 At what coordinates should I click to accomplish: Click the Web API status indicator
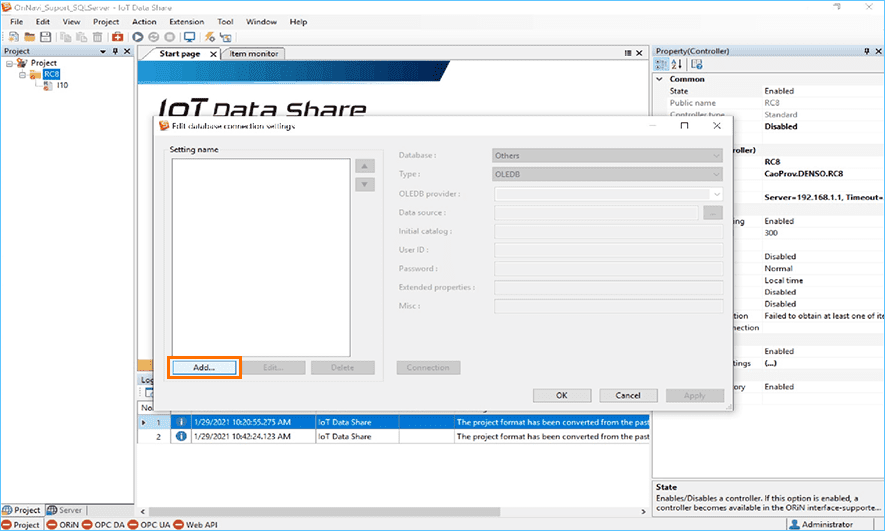pyautogui.click(x=196, y=524)
